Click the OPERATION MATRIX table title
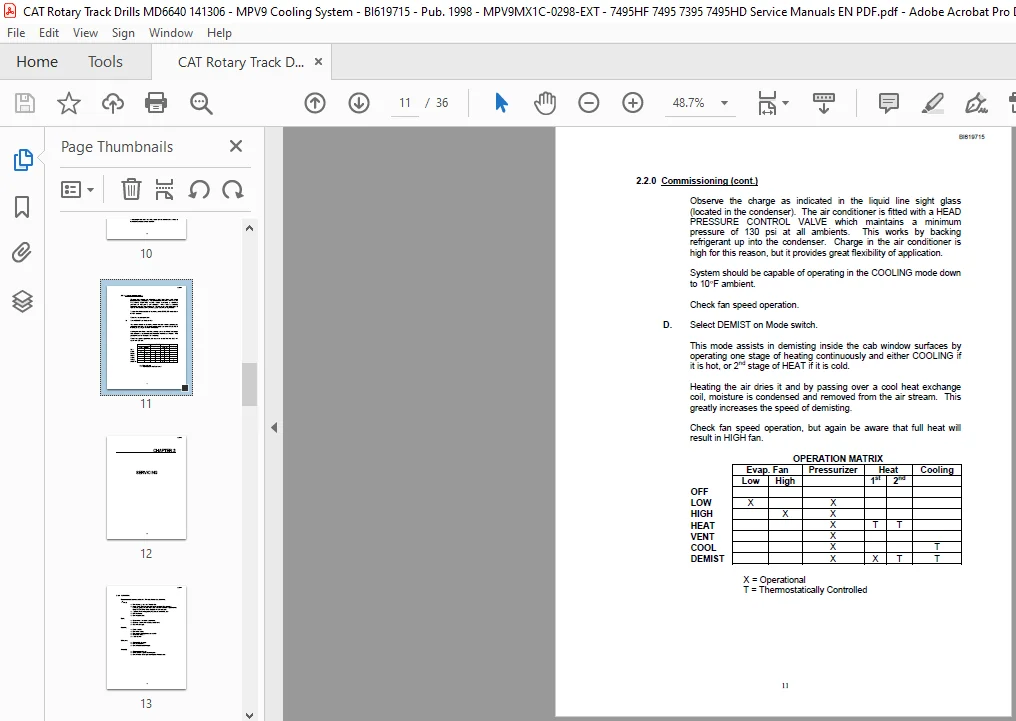The height and width of the screenshot is (721, 1016). pyautogui.click(x=838, y=458)
